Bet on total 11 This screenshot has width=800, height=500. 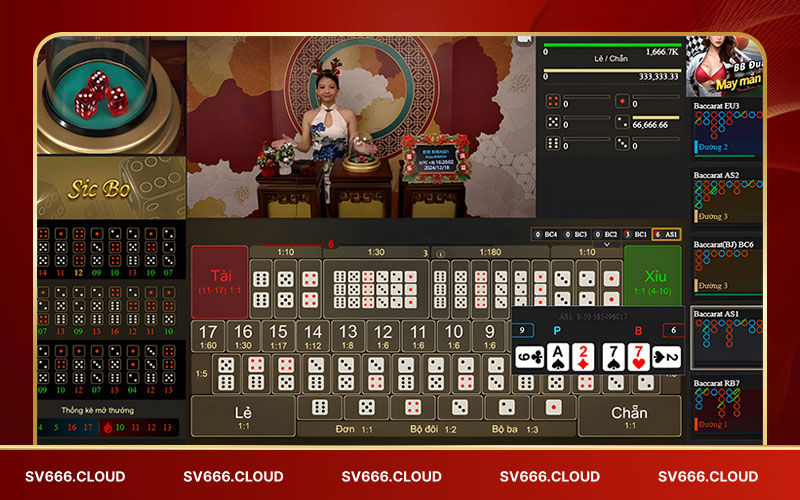[418, 336]
